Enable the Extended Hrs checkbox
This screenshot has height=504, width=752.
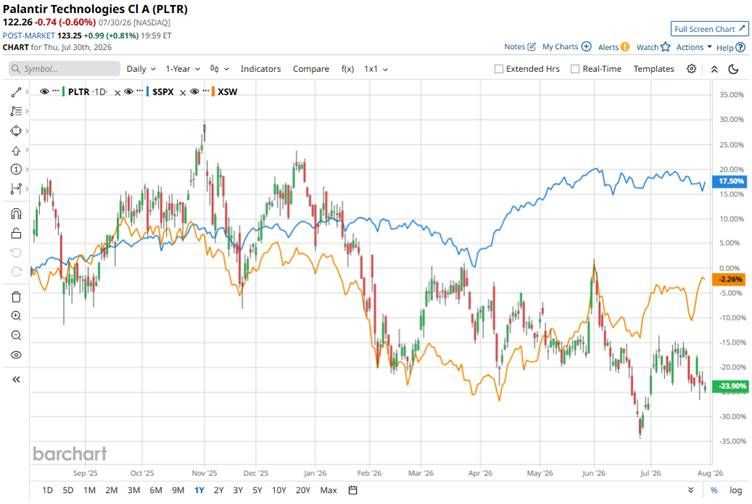499,69
